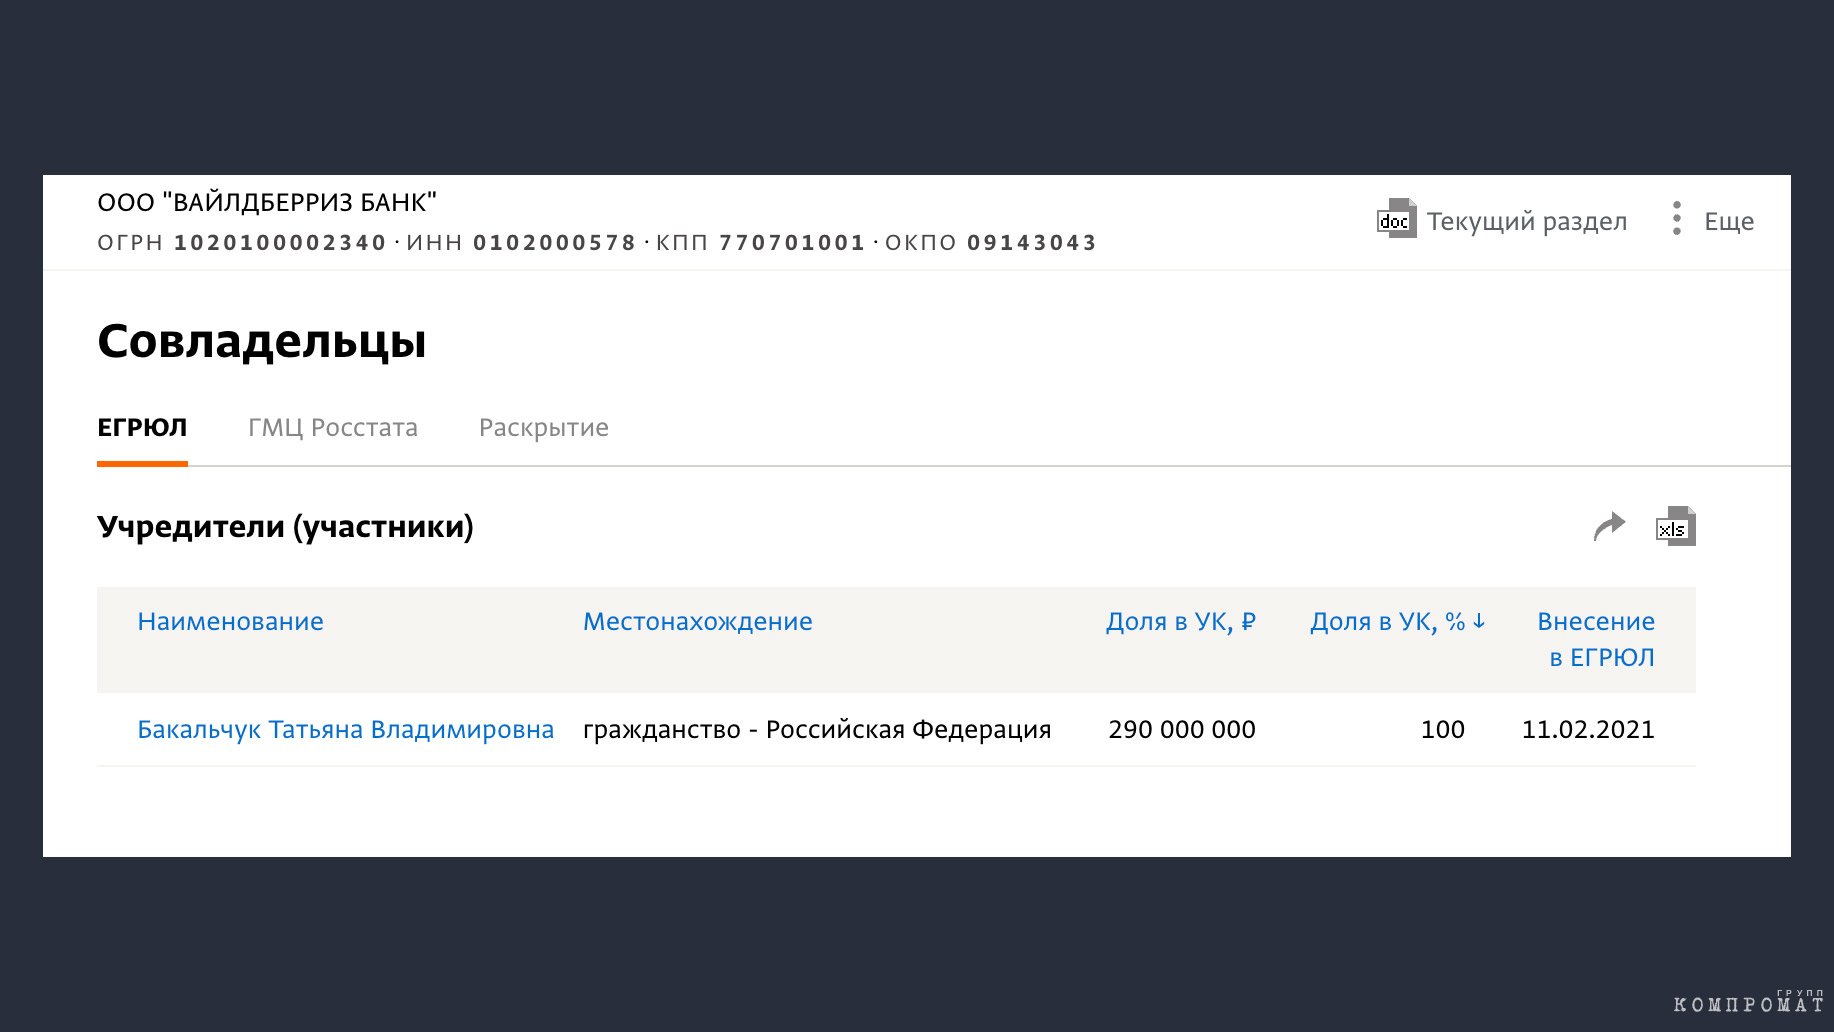
Task: Sort by Наименование column header
Action: coord(231,622)
